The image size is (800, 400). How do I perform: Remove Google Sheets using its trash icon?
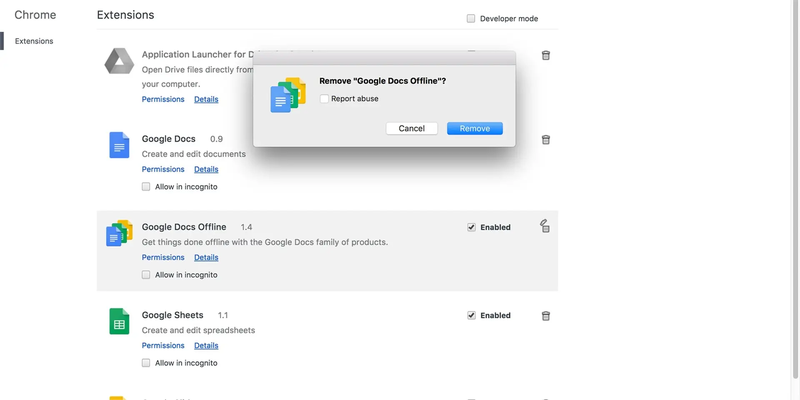(x=545, y=316)
